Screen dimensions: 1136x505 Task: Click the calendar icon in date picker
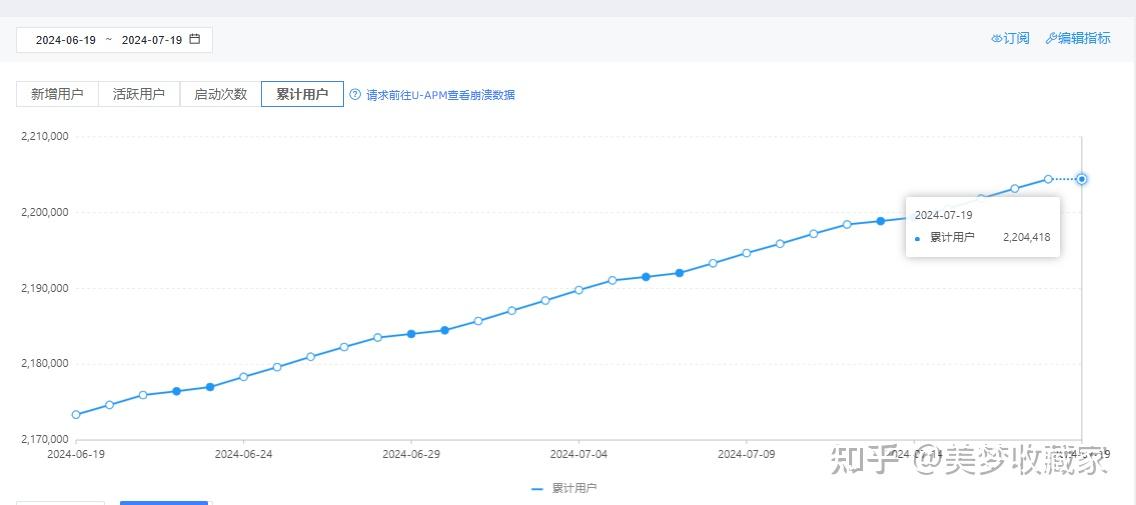point(195,39)
